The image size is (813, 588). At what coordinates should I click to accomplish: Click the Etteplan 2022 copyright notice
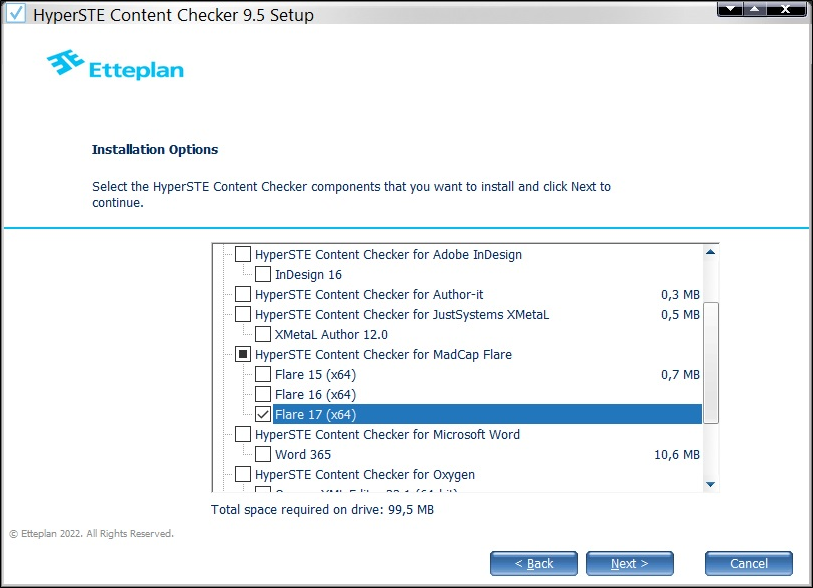click(x=91, y=534)
